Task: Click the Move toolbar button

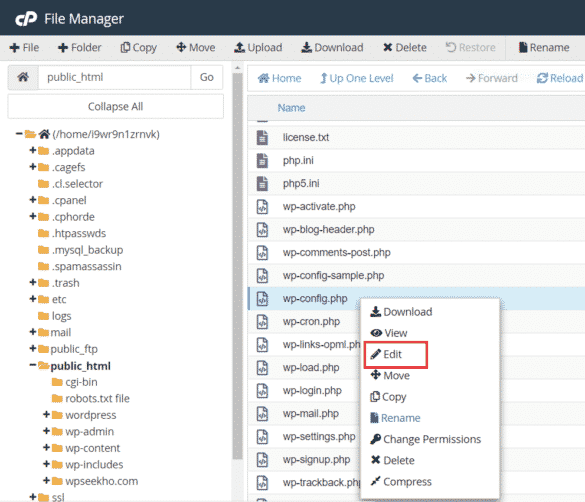Action: [196, 48]
